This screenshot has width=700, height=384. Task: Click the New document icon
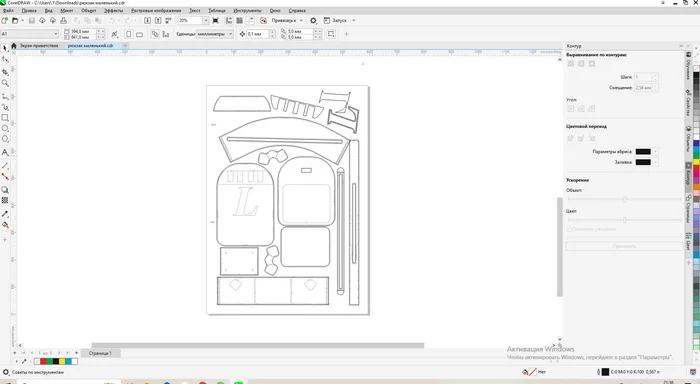[4, 21]
